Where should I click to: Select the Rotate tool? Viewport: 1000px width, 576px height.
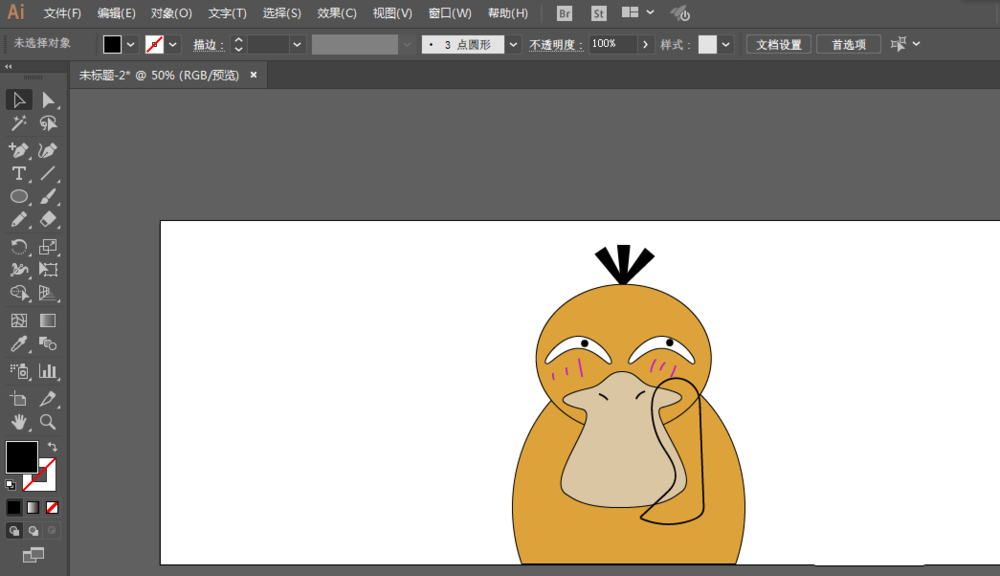(x=19, y=247)
